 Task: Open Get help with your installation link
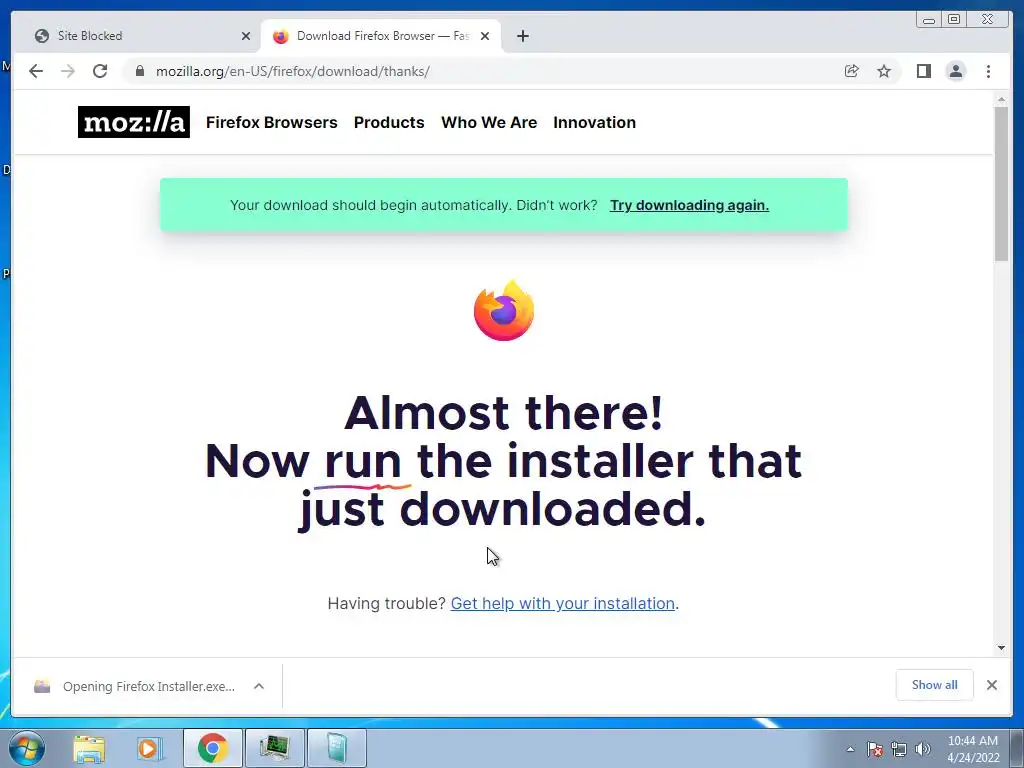click(x=563, y=603)
